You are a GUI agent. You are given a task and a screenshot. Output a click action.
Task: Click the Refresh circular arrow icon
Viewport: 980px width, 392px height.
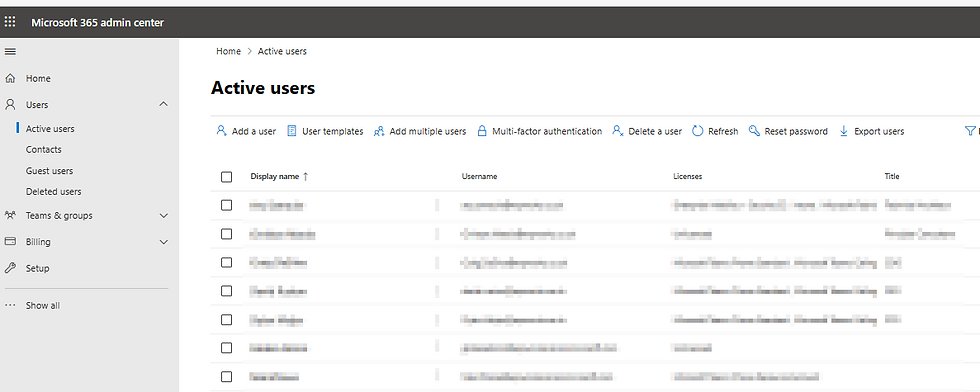coord(698,131)
